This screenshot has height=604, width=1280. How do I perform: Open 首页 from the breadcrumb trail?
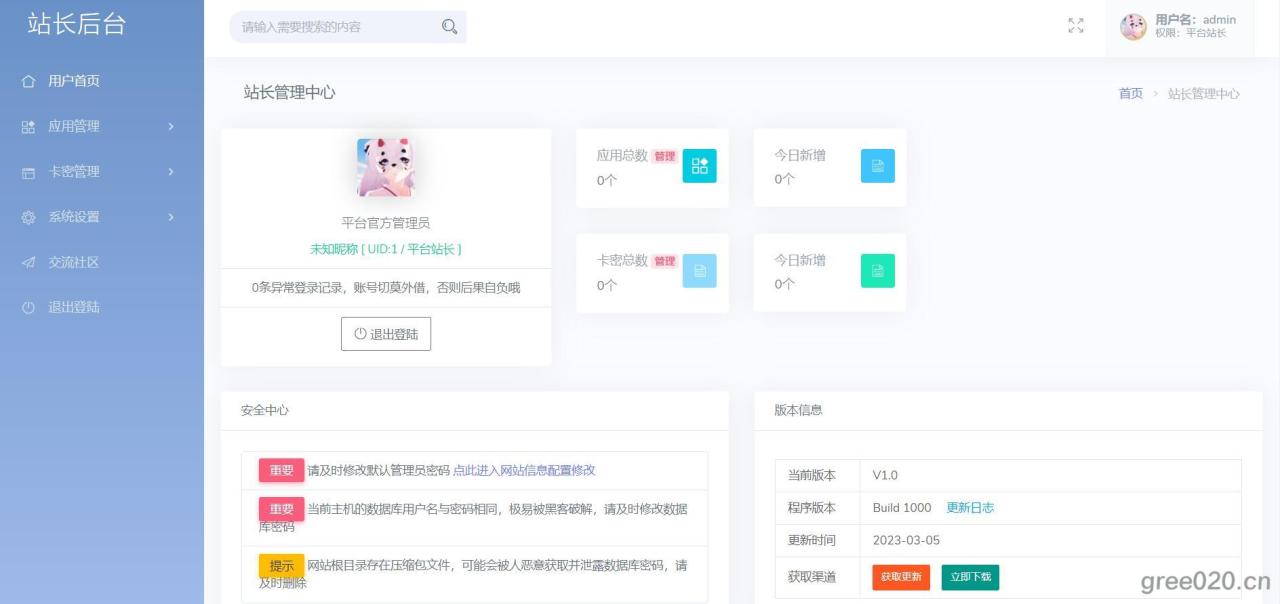[1130, 93]
